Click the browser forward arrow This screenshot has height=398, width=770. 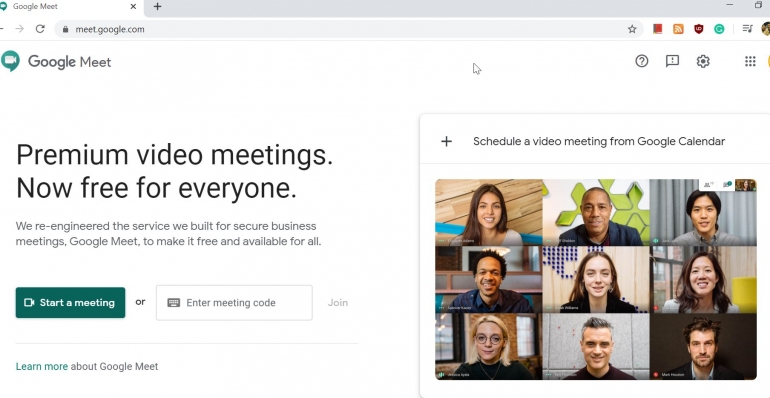pyautogui.click(x=20, y=29)
